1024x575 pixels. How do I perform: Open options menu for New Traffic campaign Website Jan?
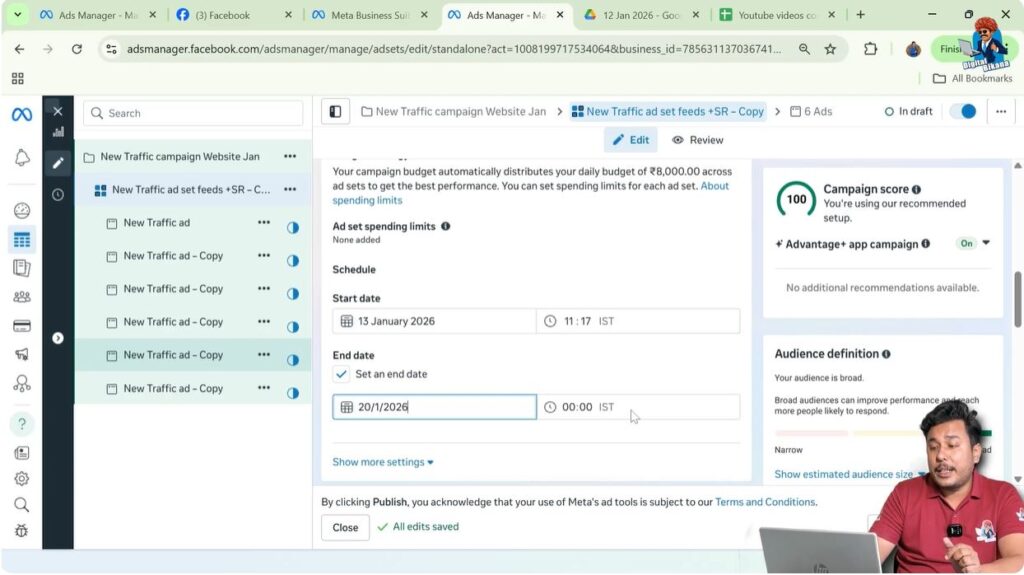(x=290, y=156)
